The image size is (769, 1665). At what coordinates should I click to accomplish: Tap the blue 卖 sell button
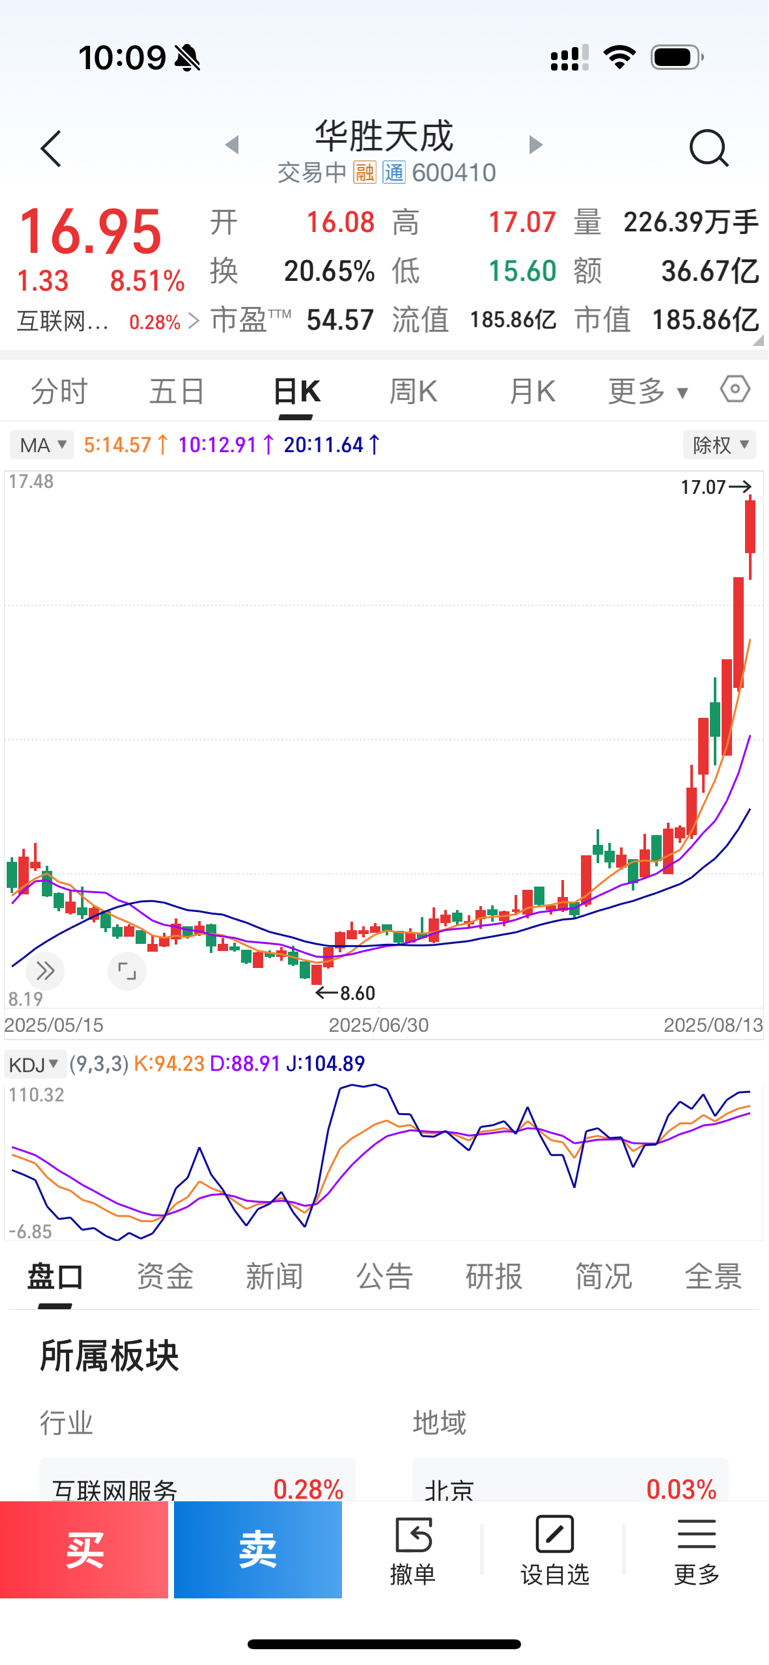click(x=258, y=1549)
